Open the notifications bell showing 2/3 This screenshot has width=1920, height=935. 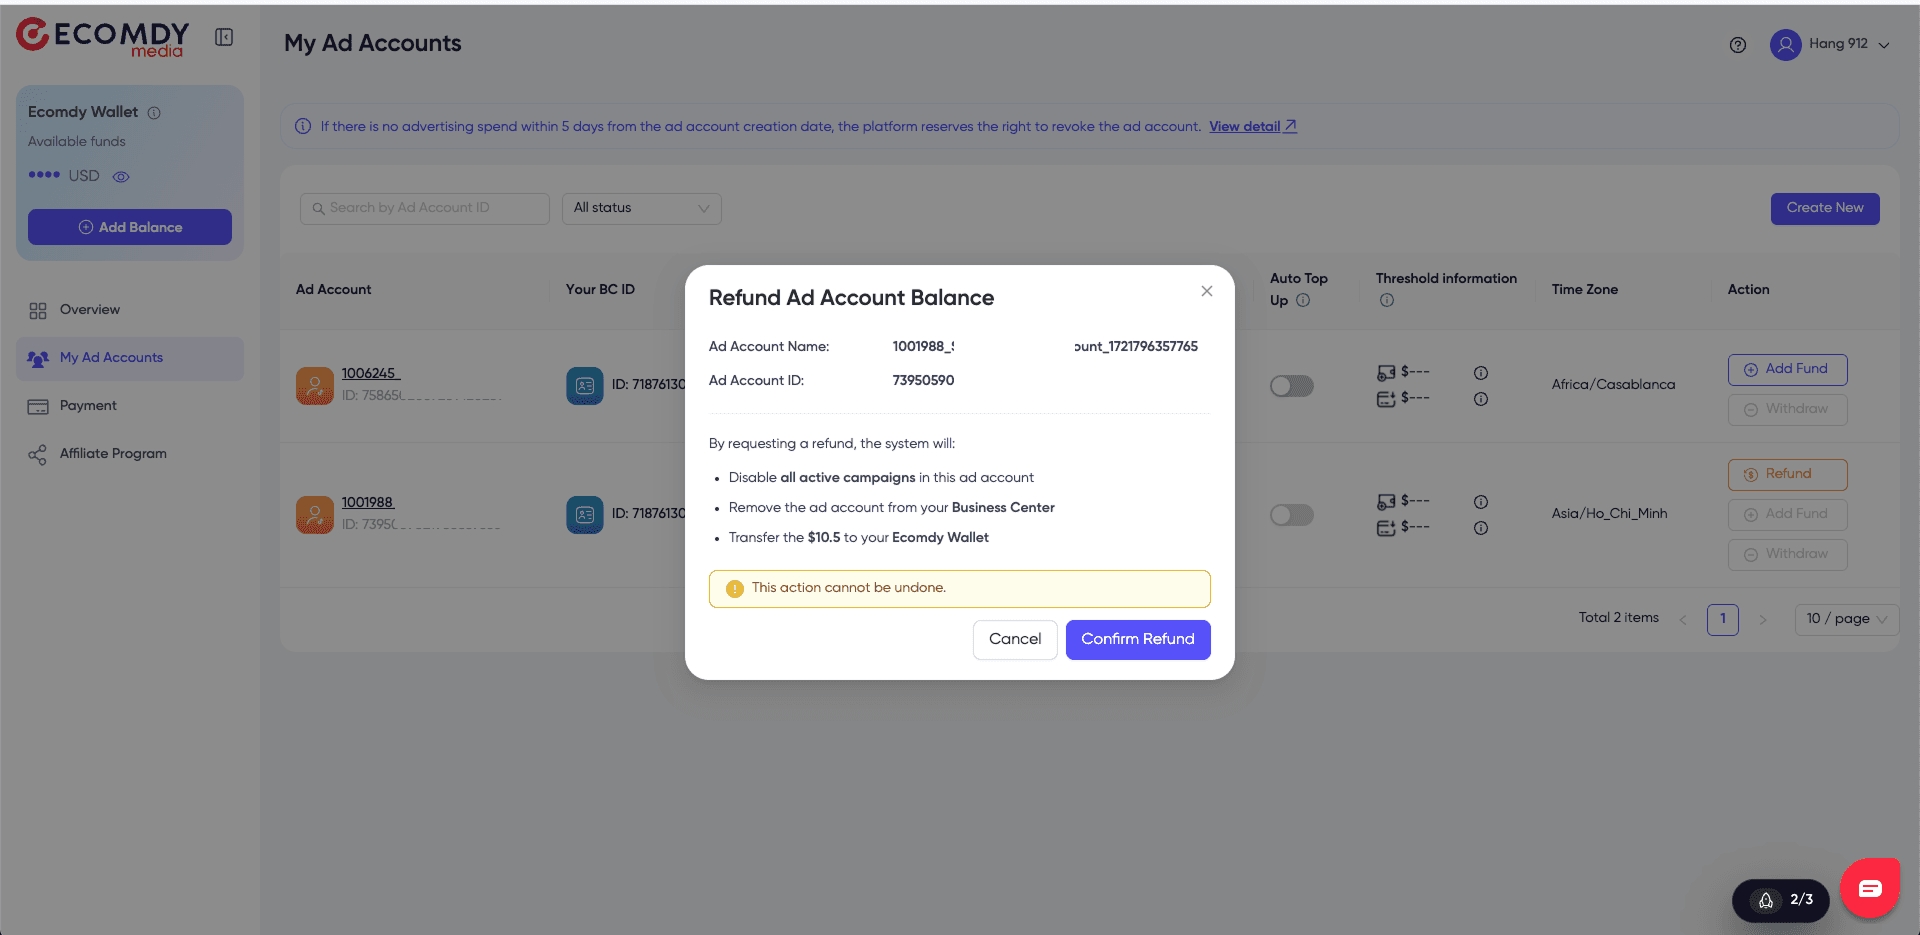[1780, 899]
